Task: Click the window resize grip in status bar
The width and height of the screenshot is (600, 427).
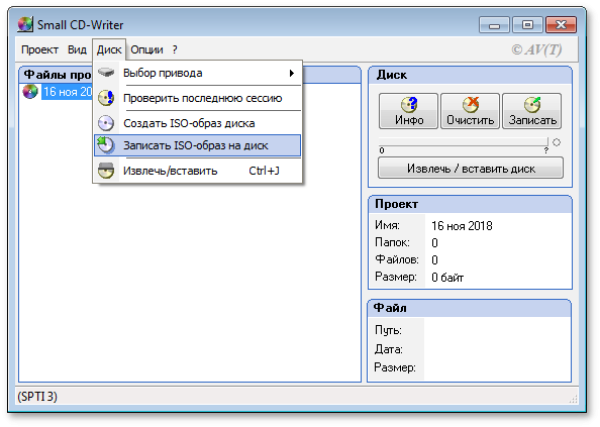Action: (x=573, y=399)
